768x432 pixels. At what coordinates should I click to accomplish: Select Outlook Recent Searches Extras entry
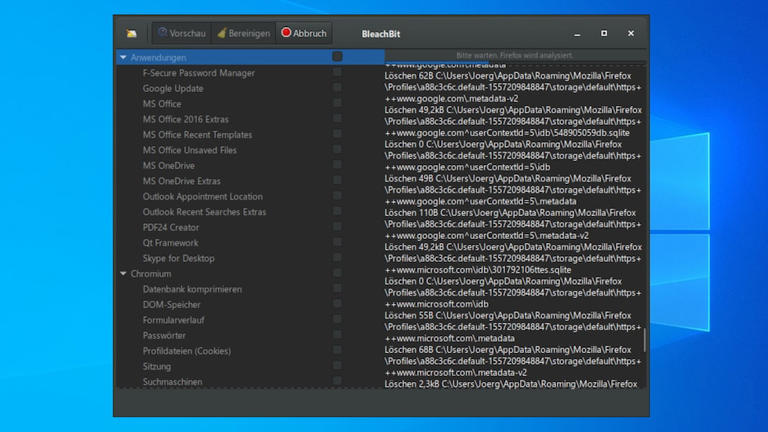(204, 212)
